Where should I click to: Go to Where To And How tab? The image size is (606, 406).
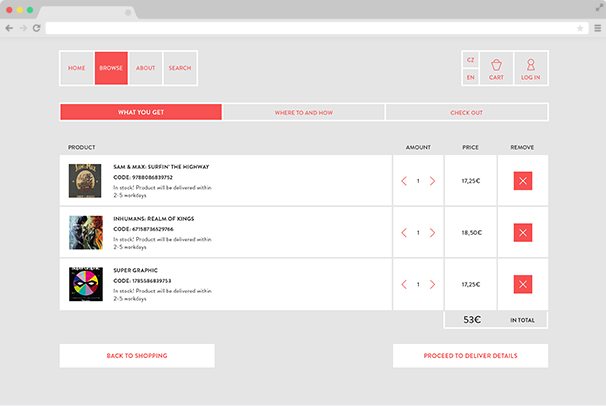click(303, 112)
